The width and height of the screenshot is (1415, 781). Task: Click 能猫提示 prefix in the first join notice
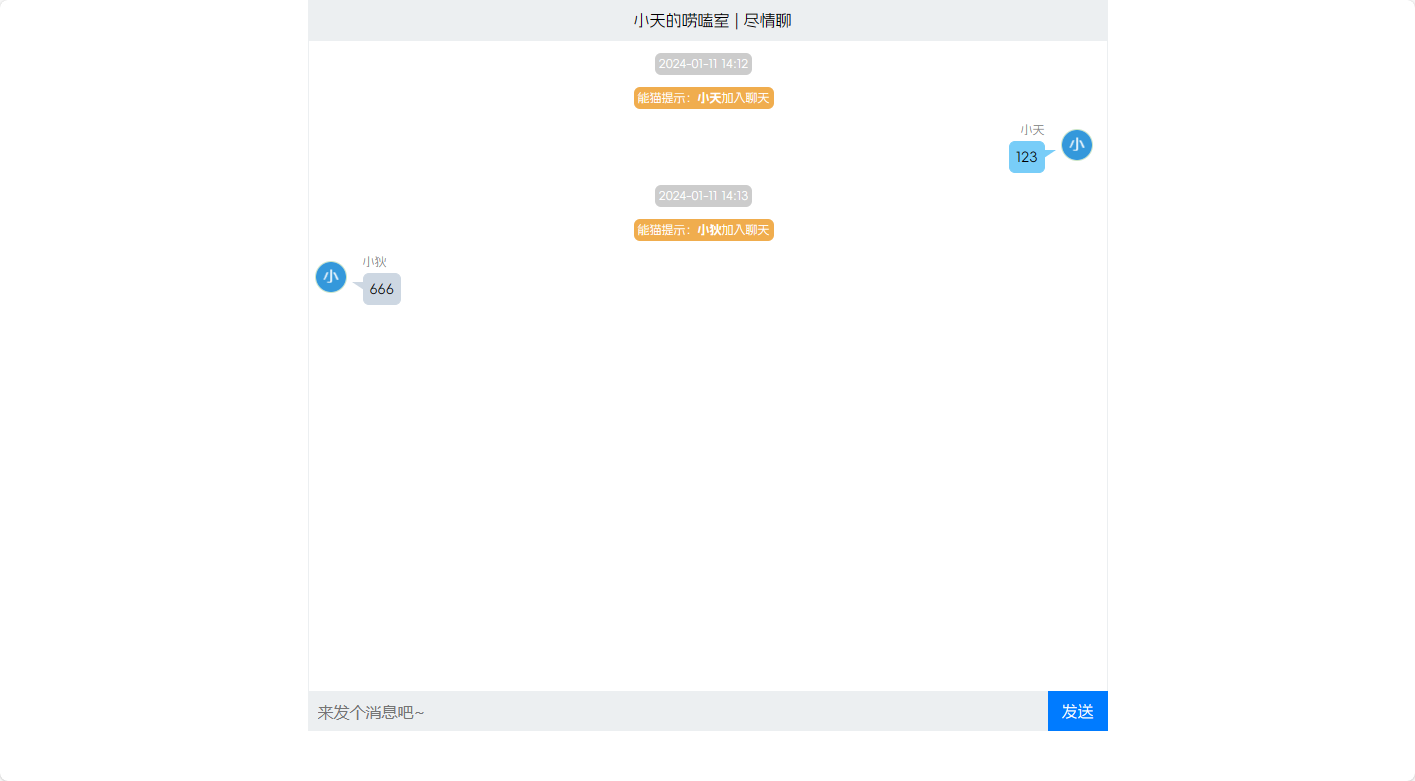pos(662,98)
